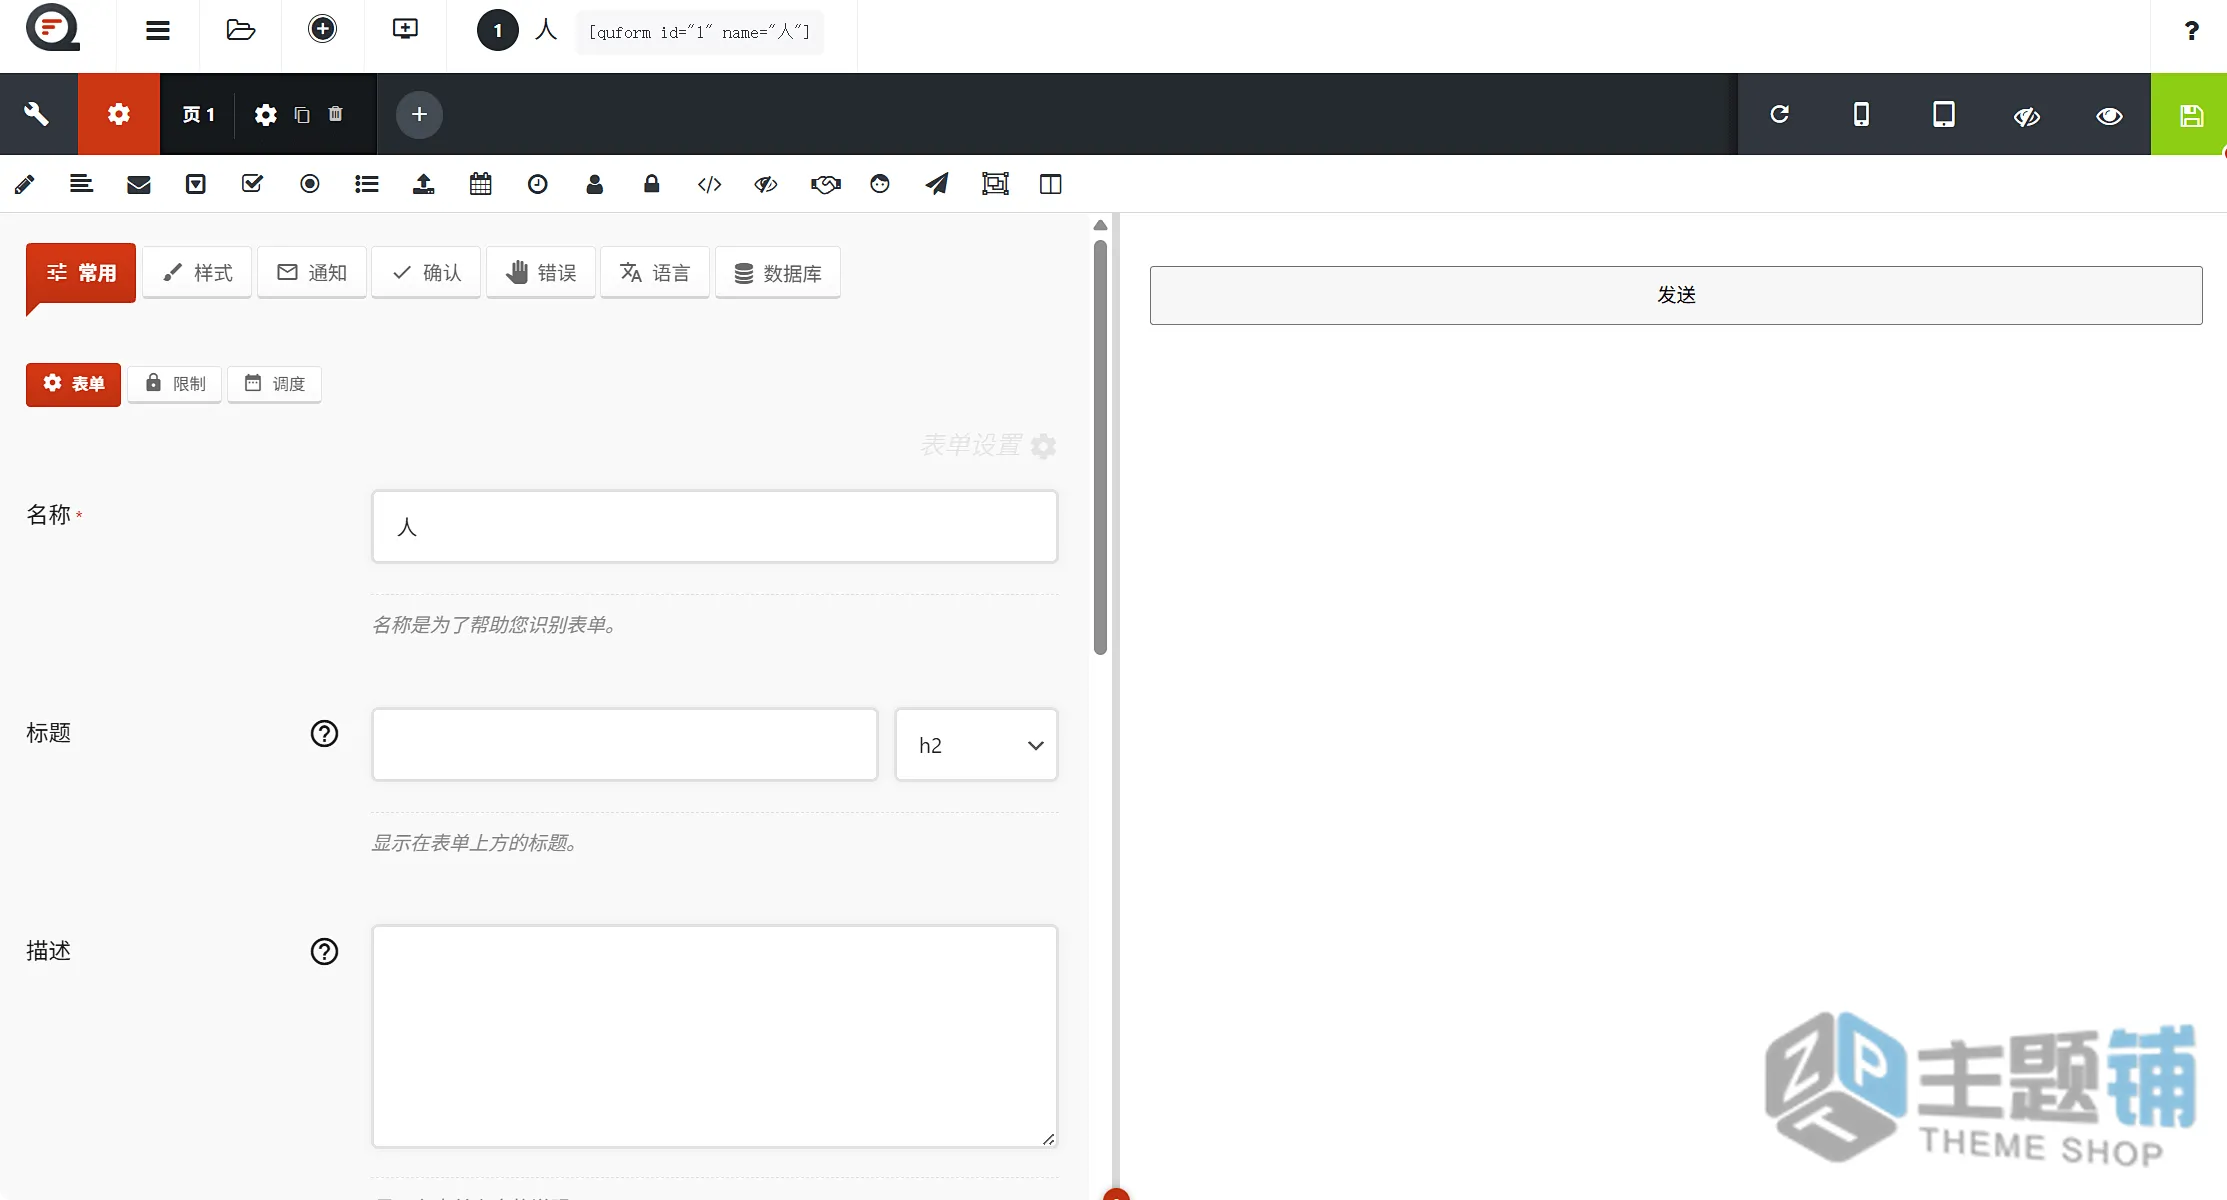Switch to phone preview mode
The image size is (2227, 1200).
coord(1861,115)
